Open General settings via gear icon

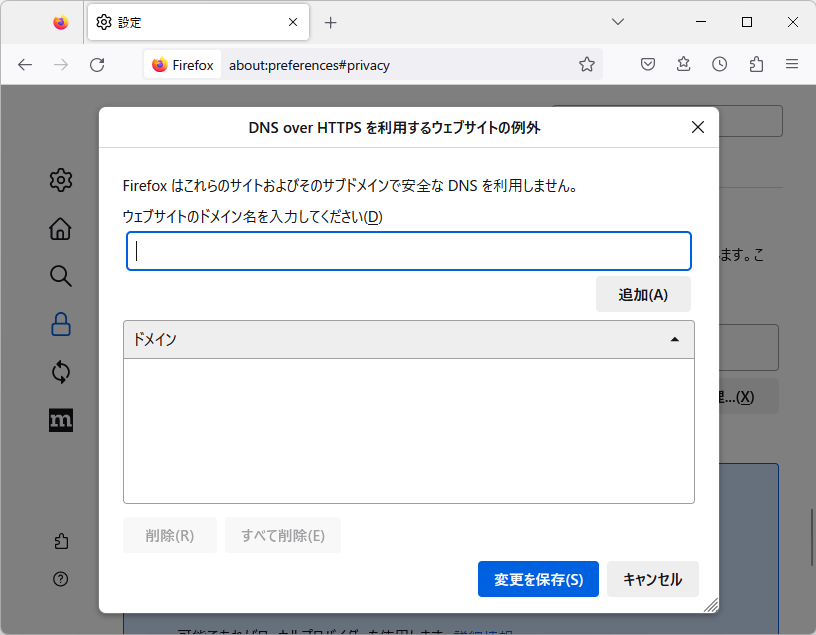pos(60,180)
